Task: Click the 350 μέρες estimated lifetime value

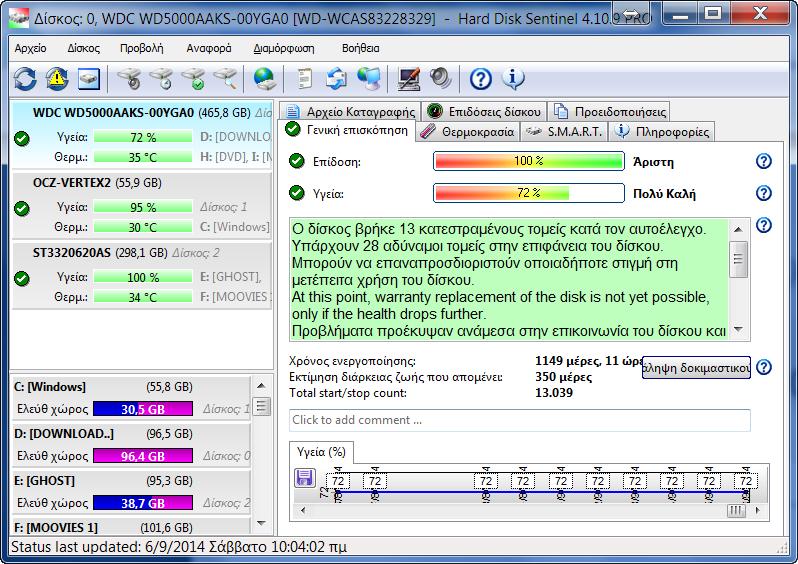Action: pyautogui.click(x=563, y=377)
